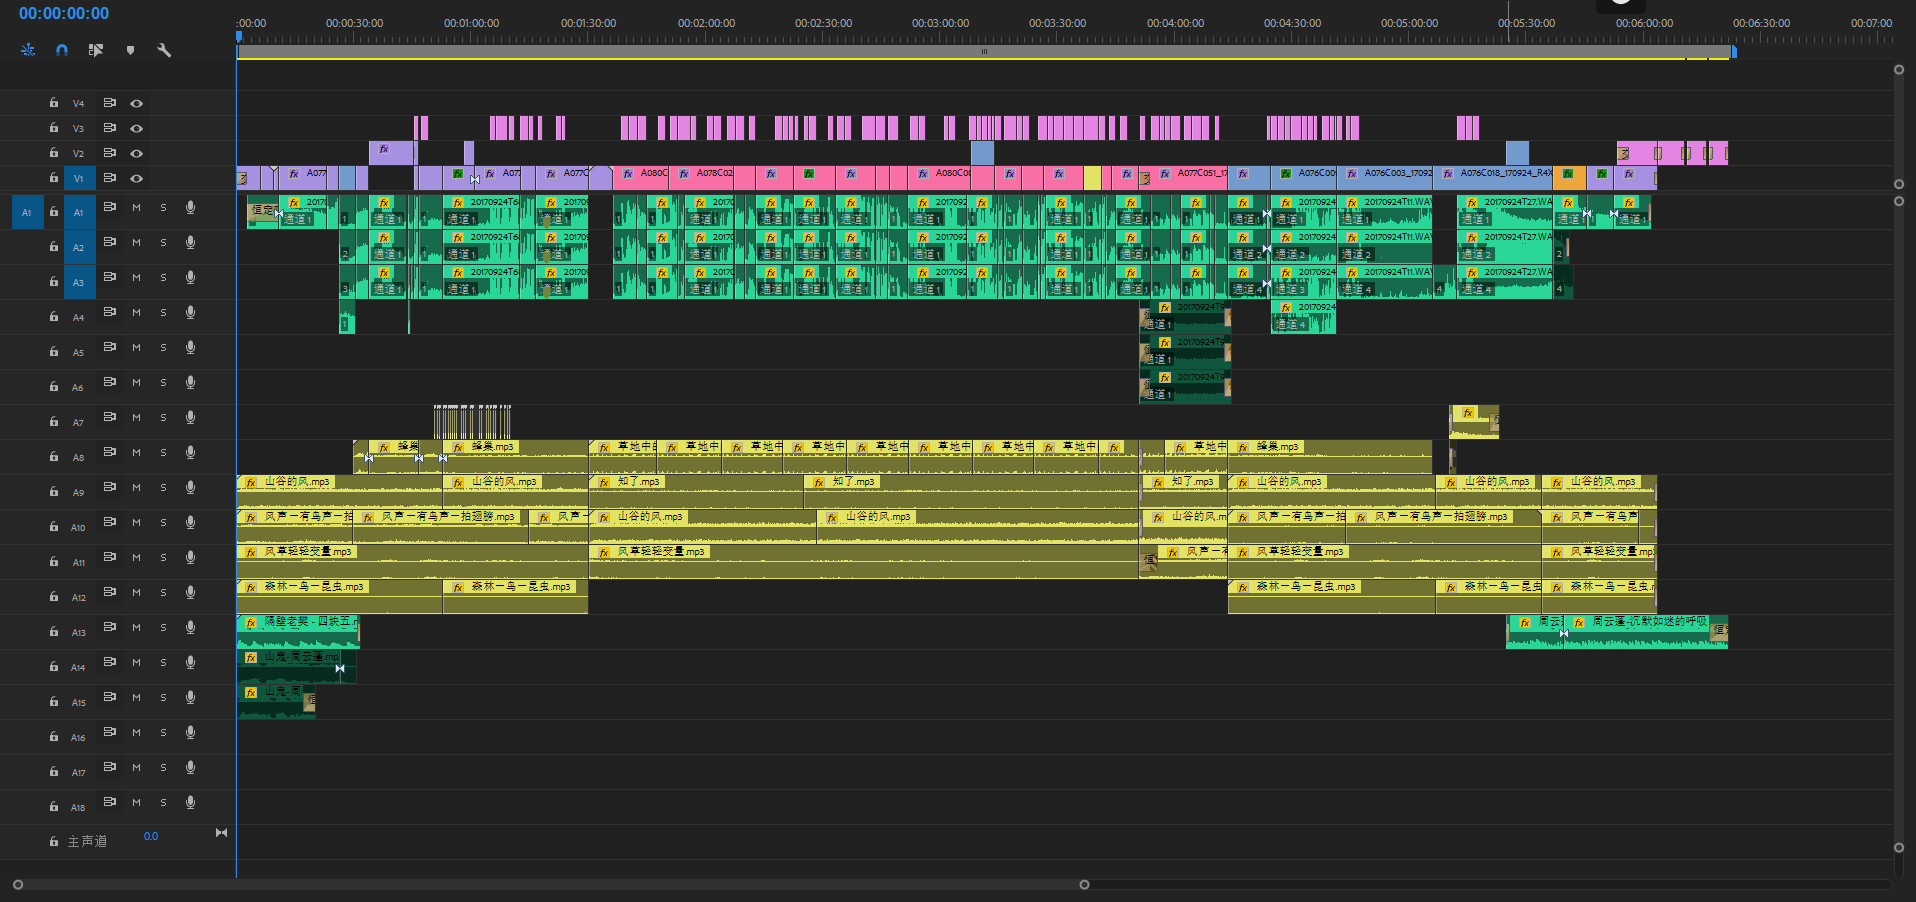Open Timeline Display Settings wrench

pyautogui.click(x=164, y=50)
